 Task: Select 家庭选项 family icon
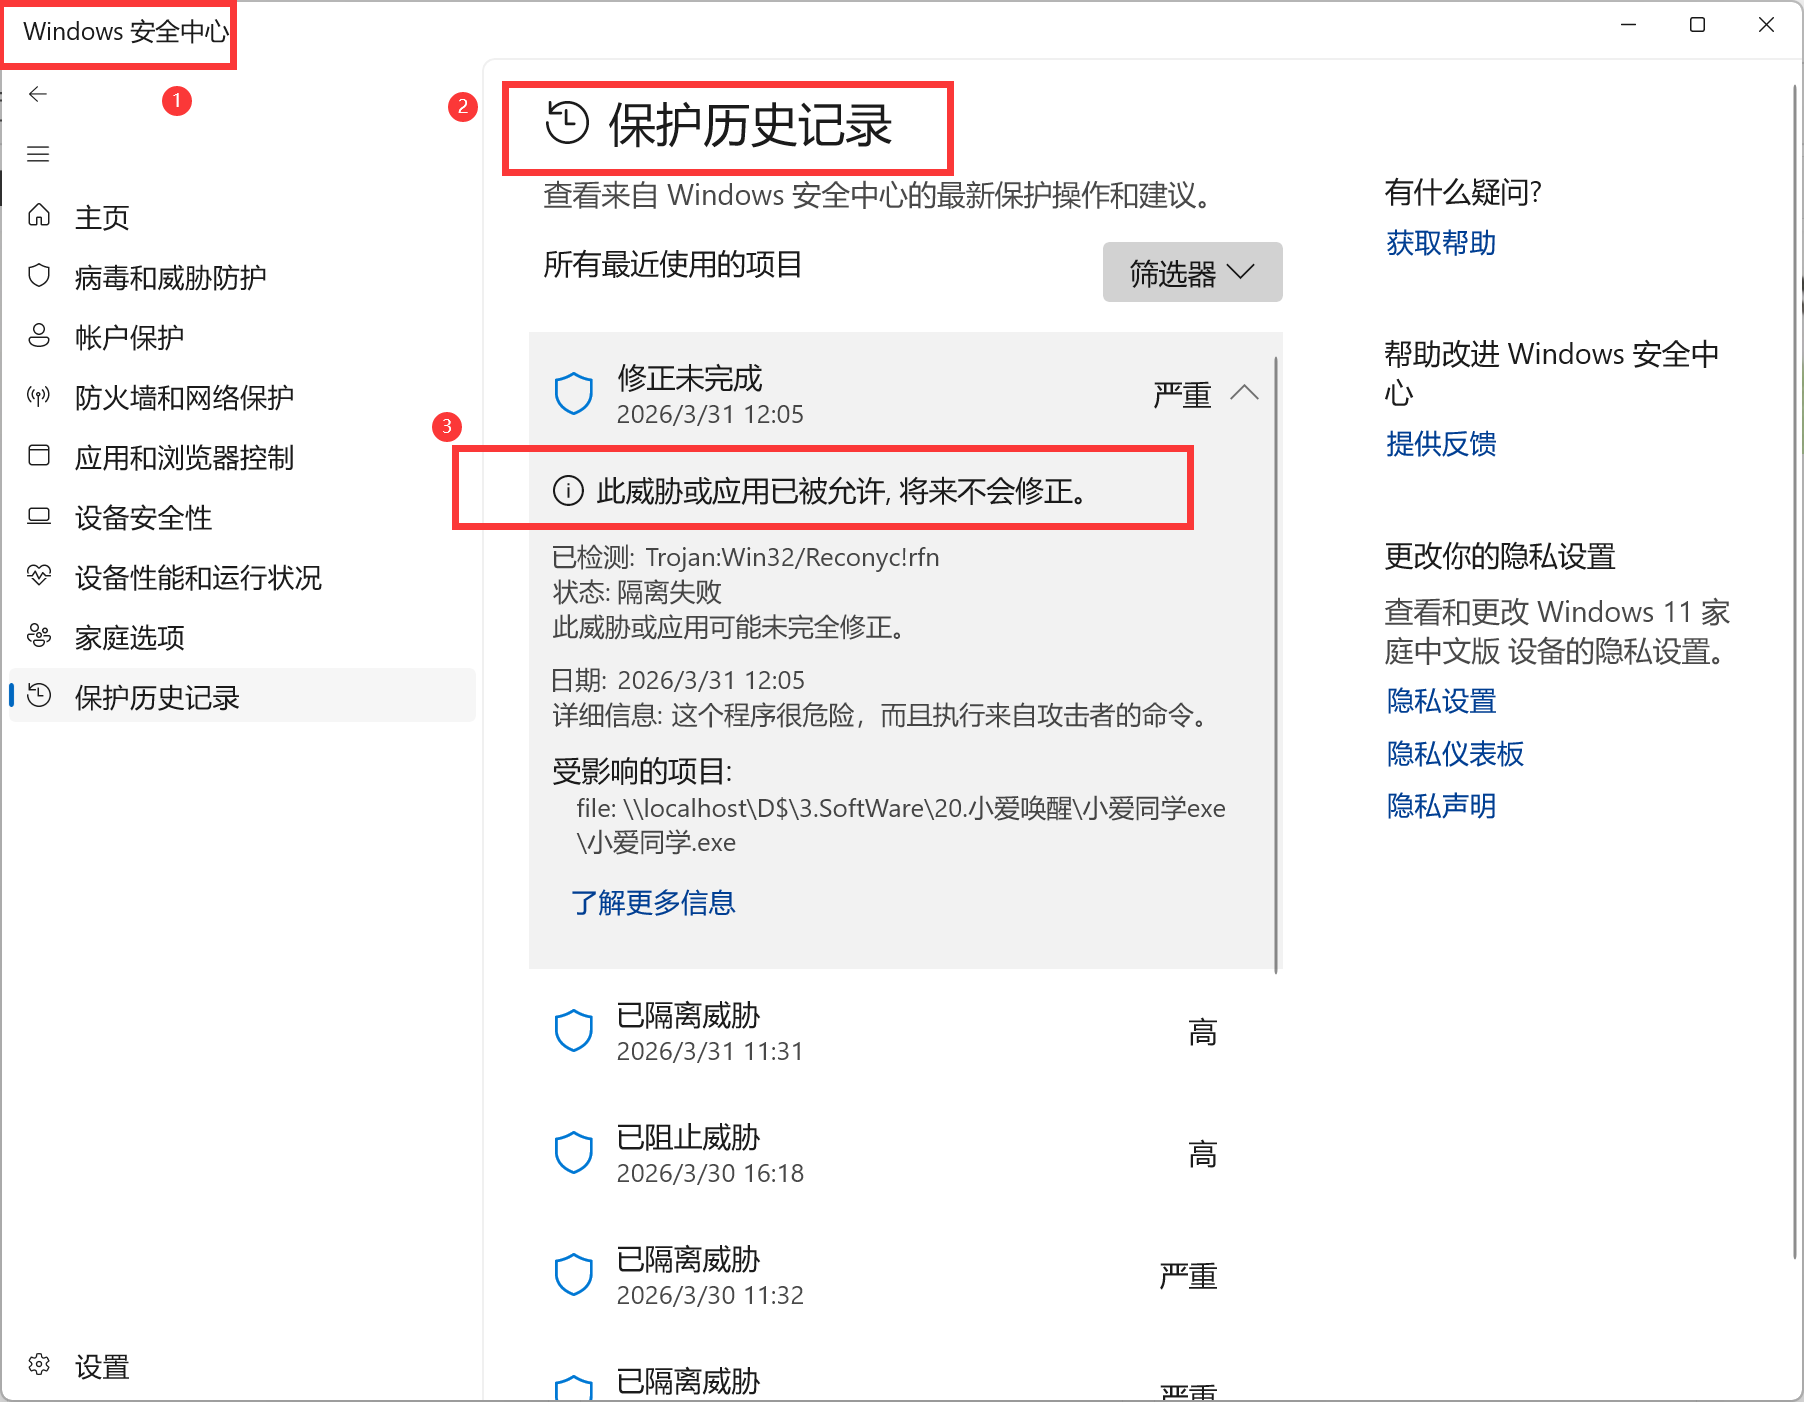tap(40, 636)
